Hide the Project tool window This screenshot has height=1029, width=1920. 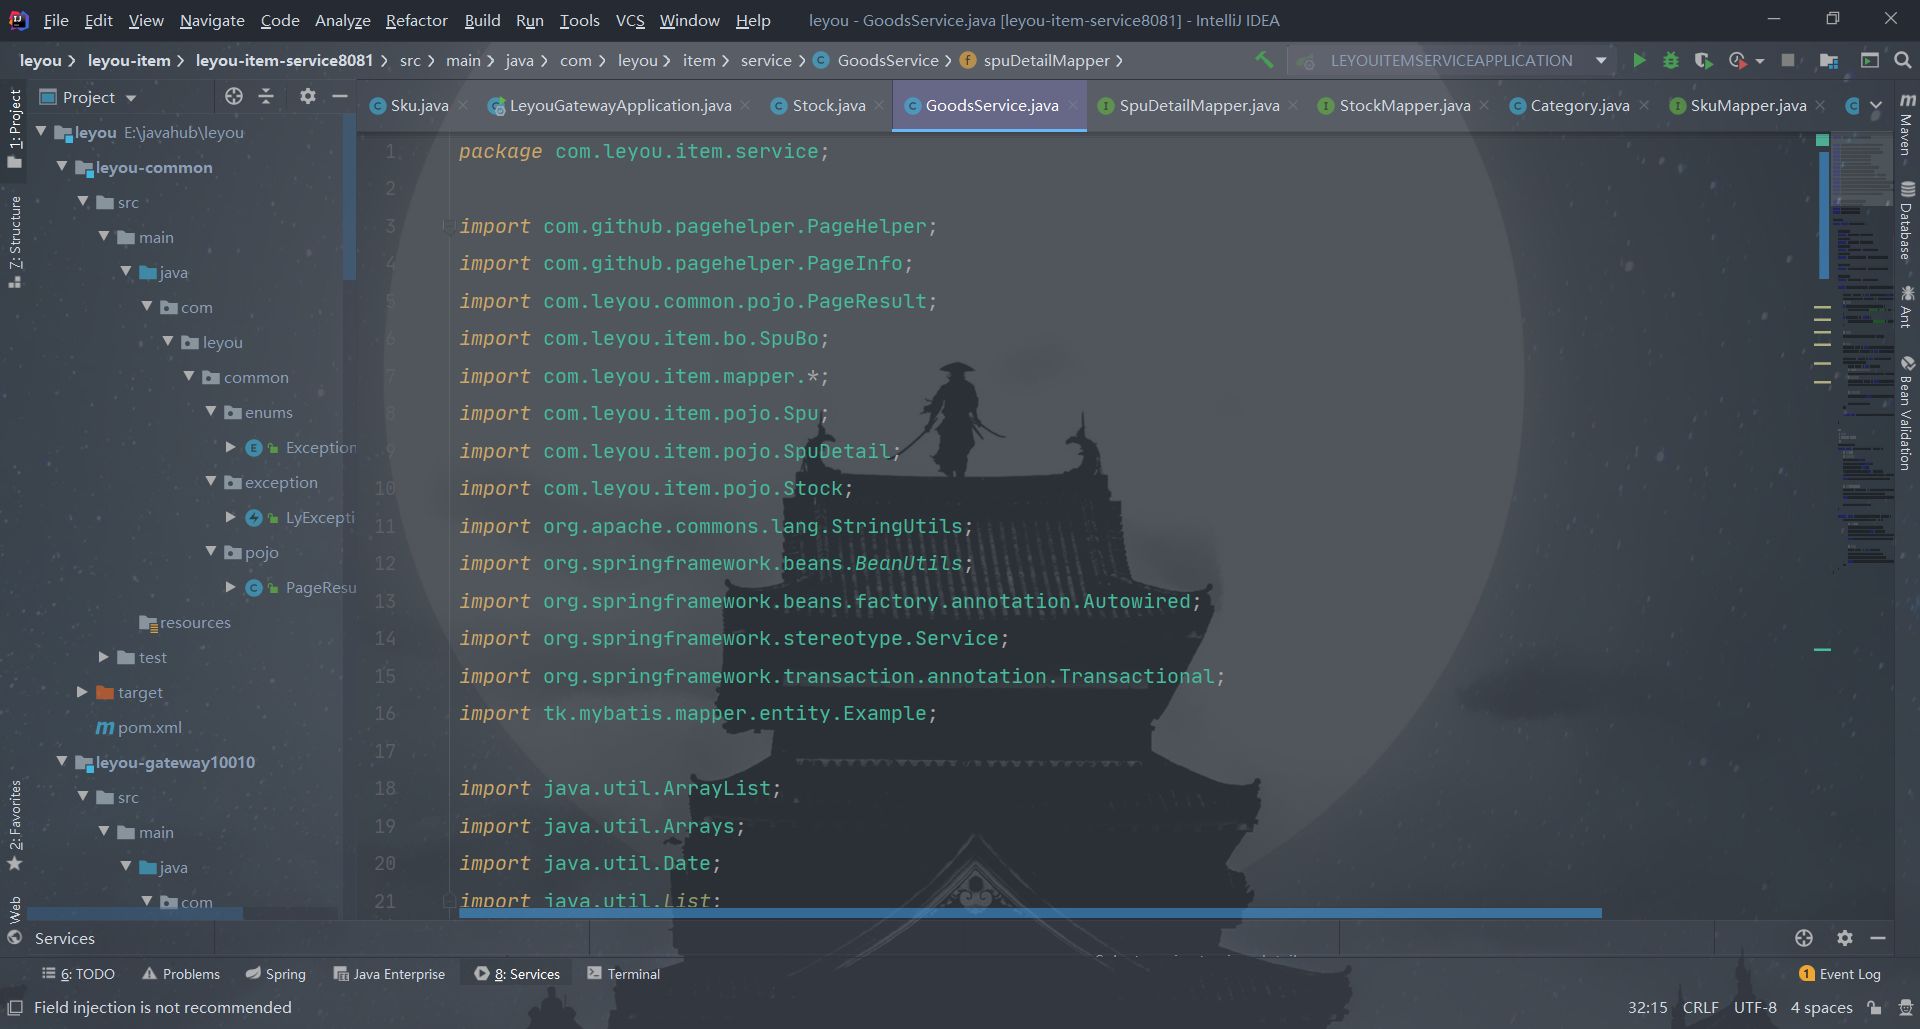340,96
